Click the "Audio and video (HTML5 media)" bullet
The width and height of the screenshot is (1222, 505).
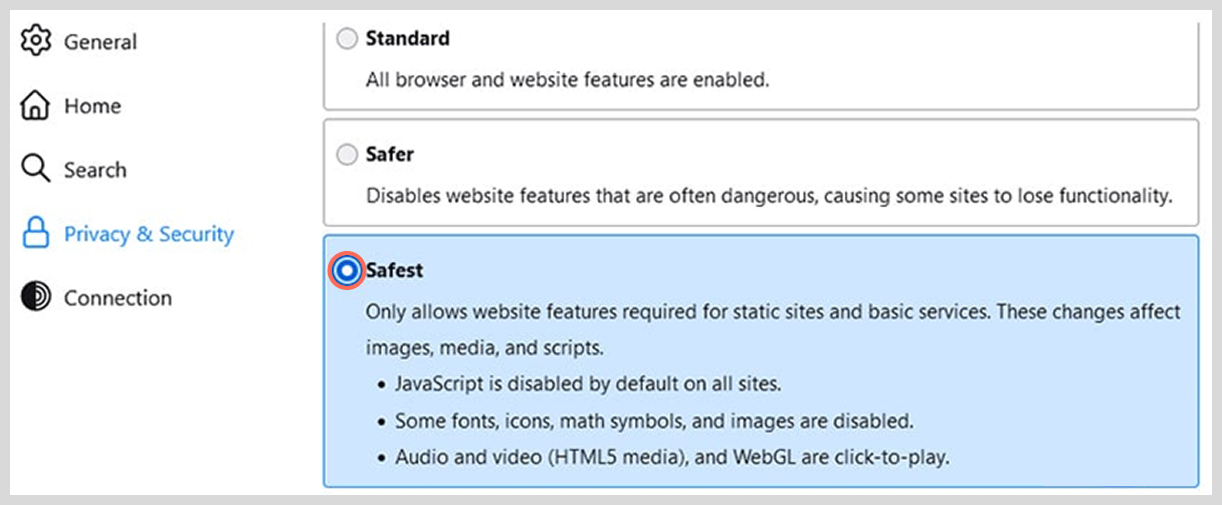(671, 458)
